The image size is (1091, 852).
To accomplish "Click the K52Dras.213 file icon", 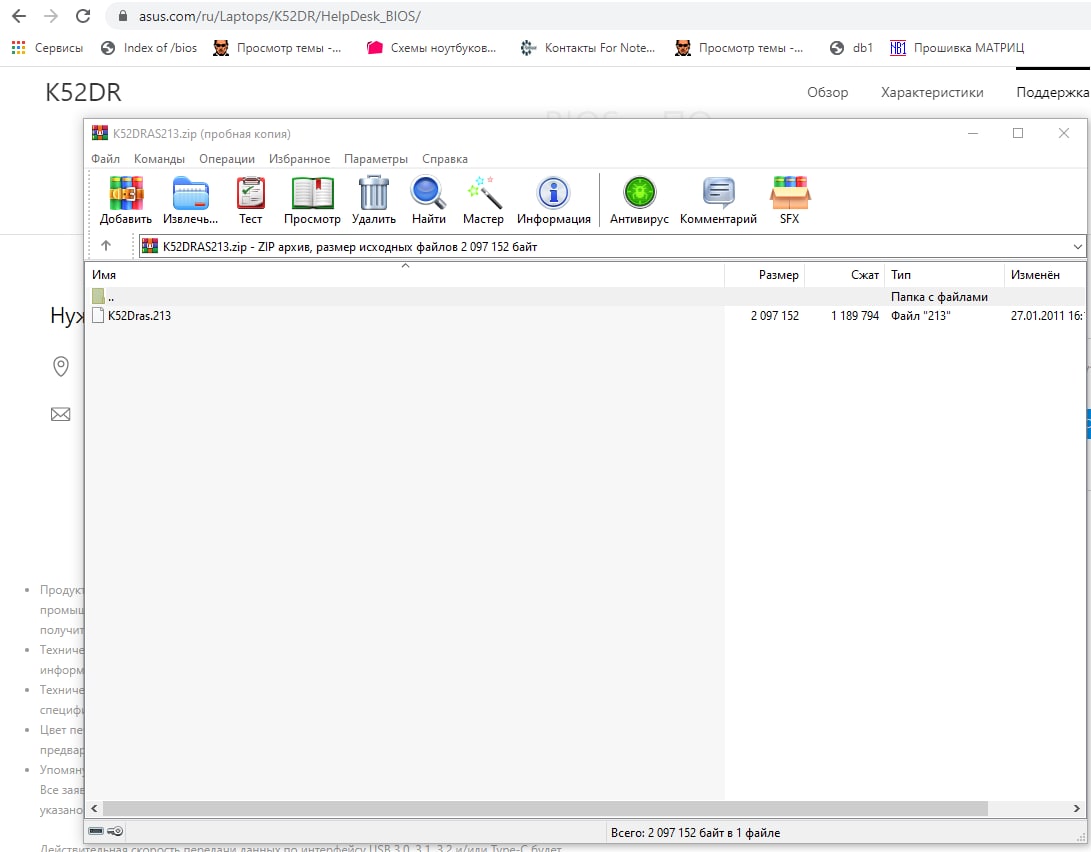I will pos(98,315).
